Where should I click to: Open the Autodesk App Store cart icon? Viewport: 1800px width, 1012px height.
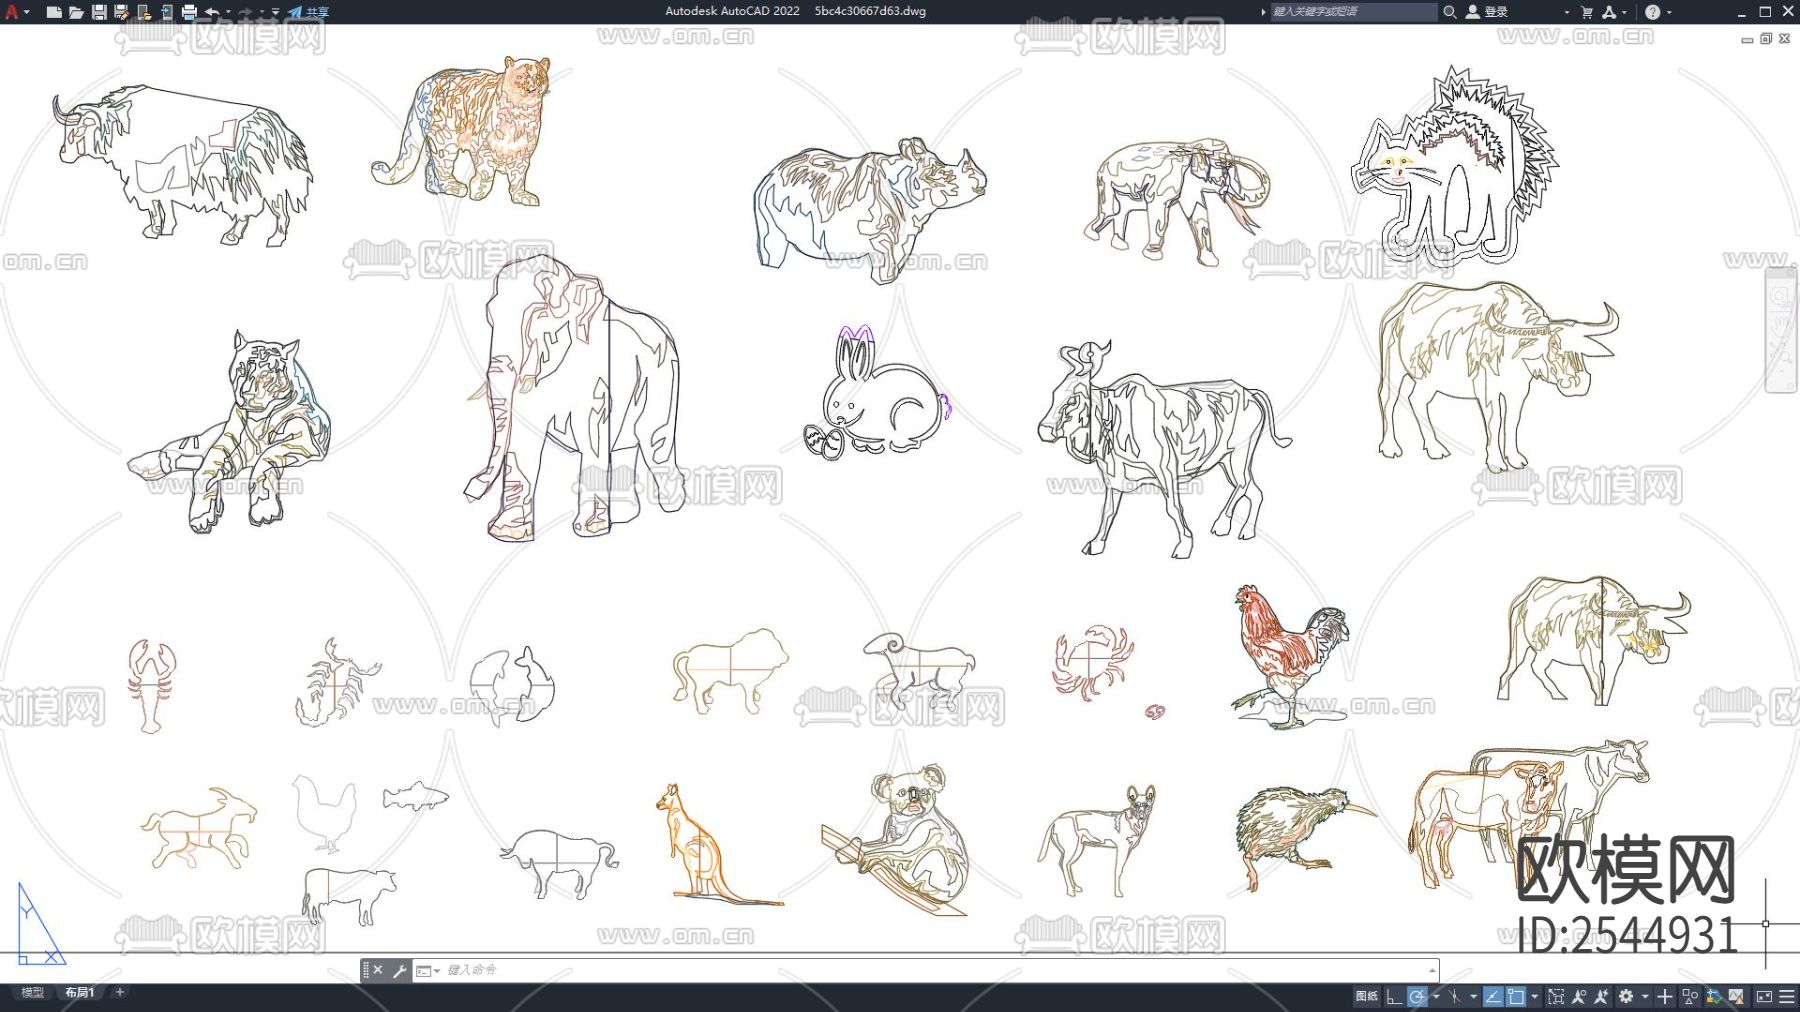coord(1587,12)
